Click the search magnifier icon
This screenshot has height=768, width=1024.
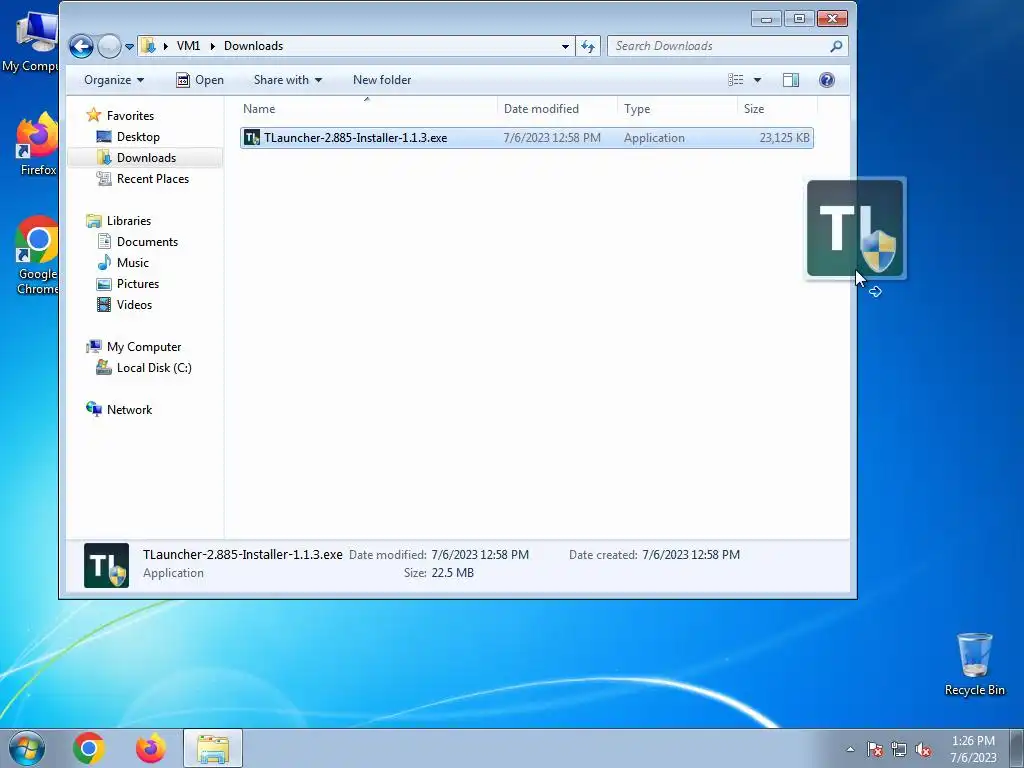[x=836, y=46]
